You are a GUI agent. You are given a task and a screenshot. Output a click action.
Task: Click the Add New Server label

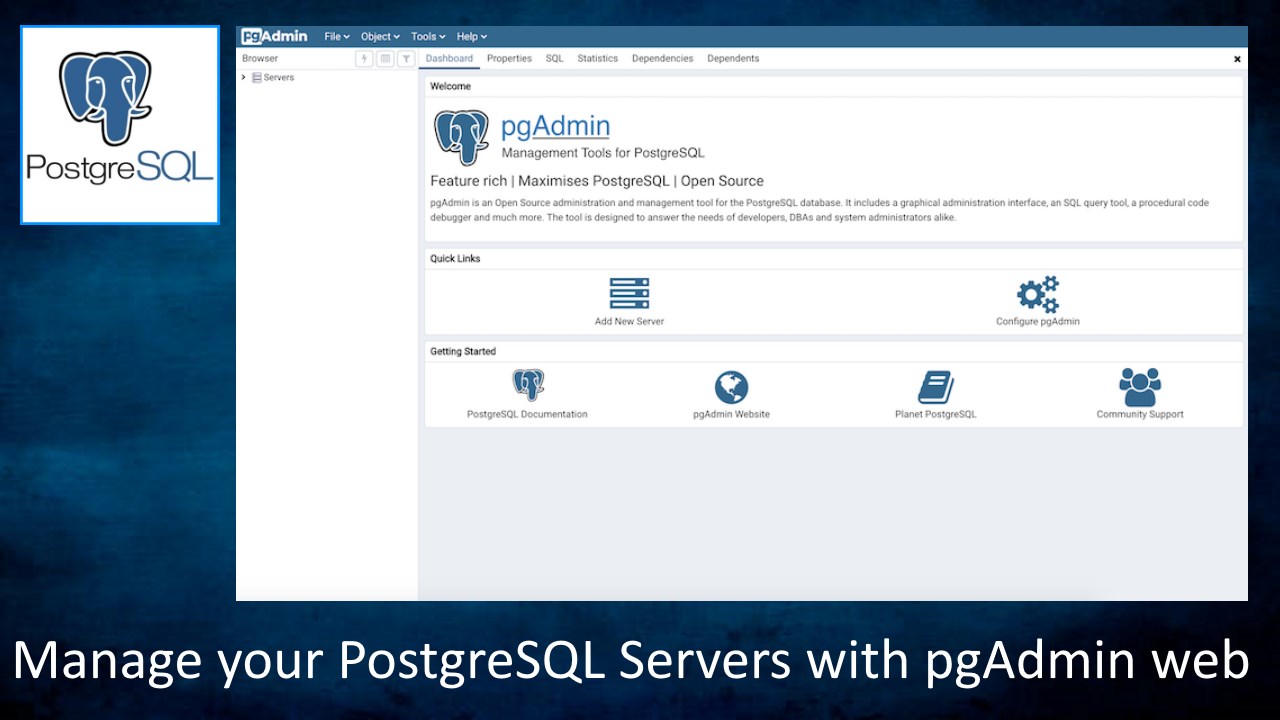pos(629,322)
